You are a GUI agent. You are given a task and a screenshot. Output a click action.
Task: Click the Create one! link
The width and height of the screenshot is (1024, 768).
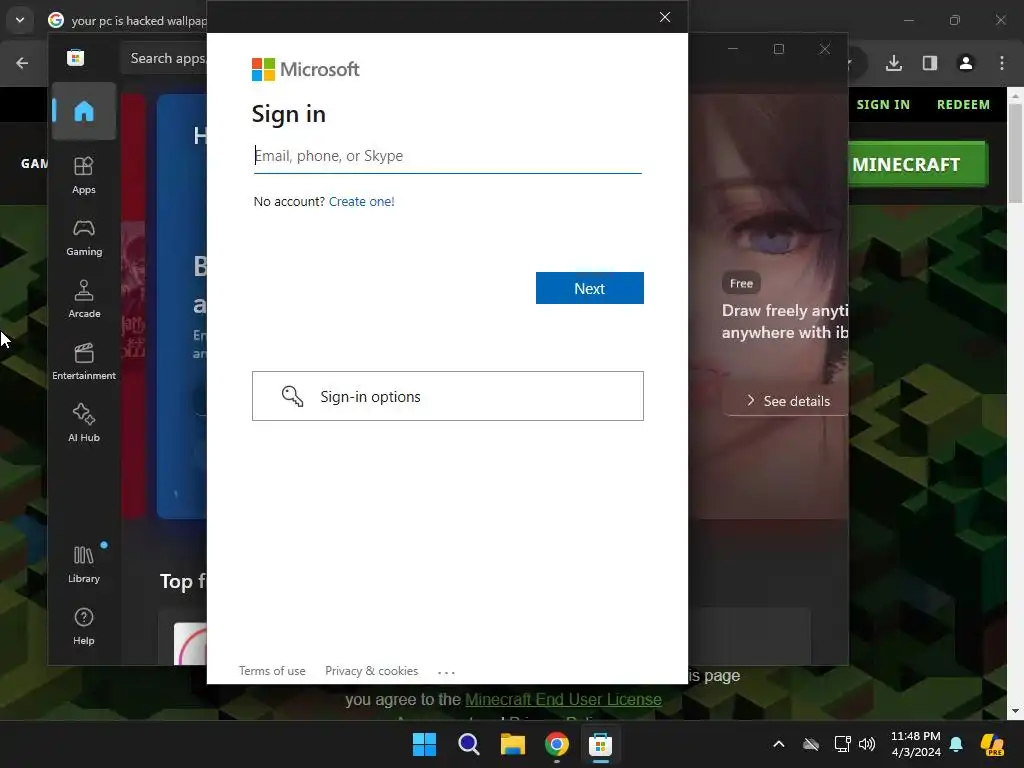pos(361,201)
